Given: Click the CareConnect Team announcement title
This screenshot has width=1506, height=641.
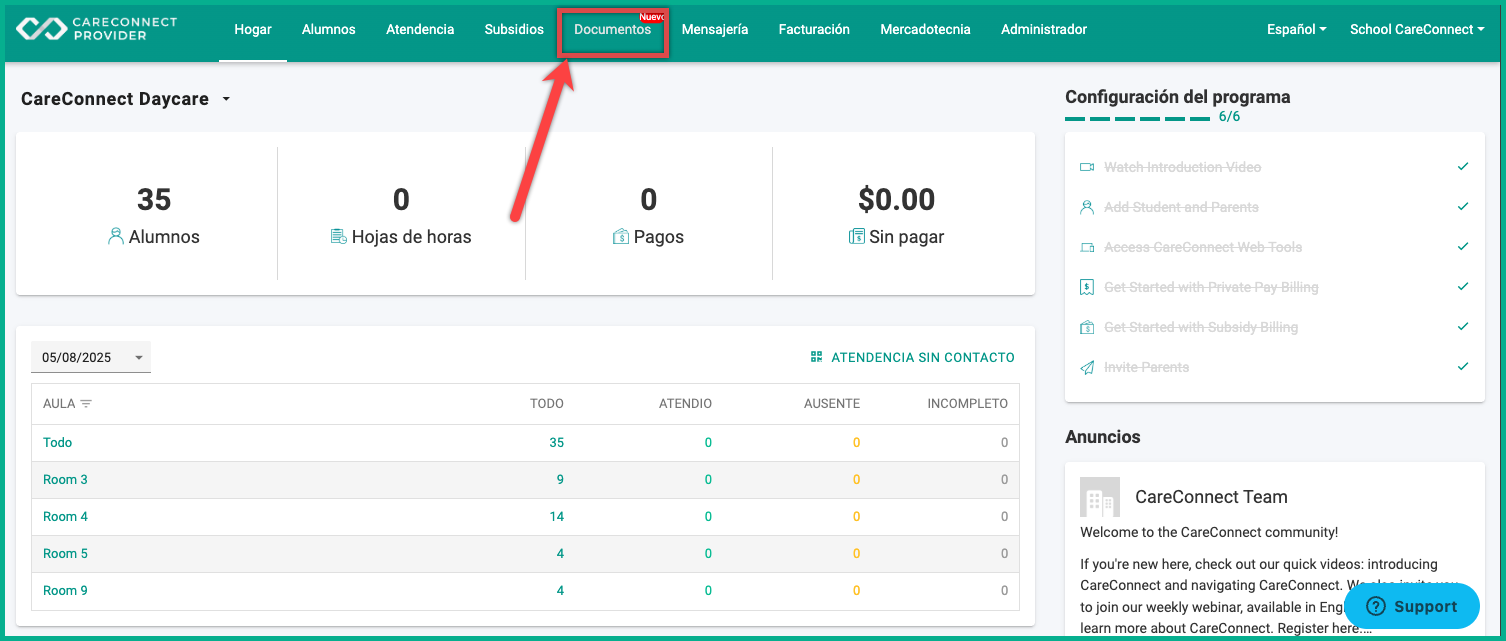Looking at the screenshot, I should pos(1211,497).
